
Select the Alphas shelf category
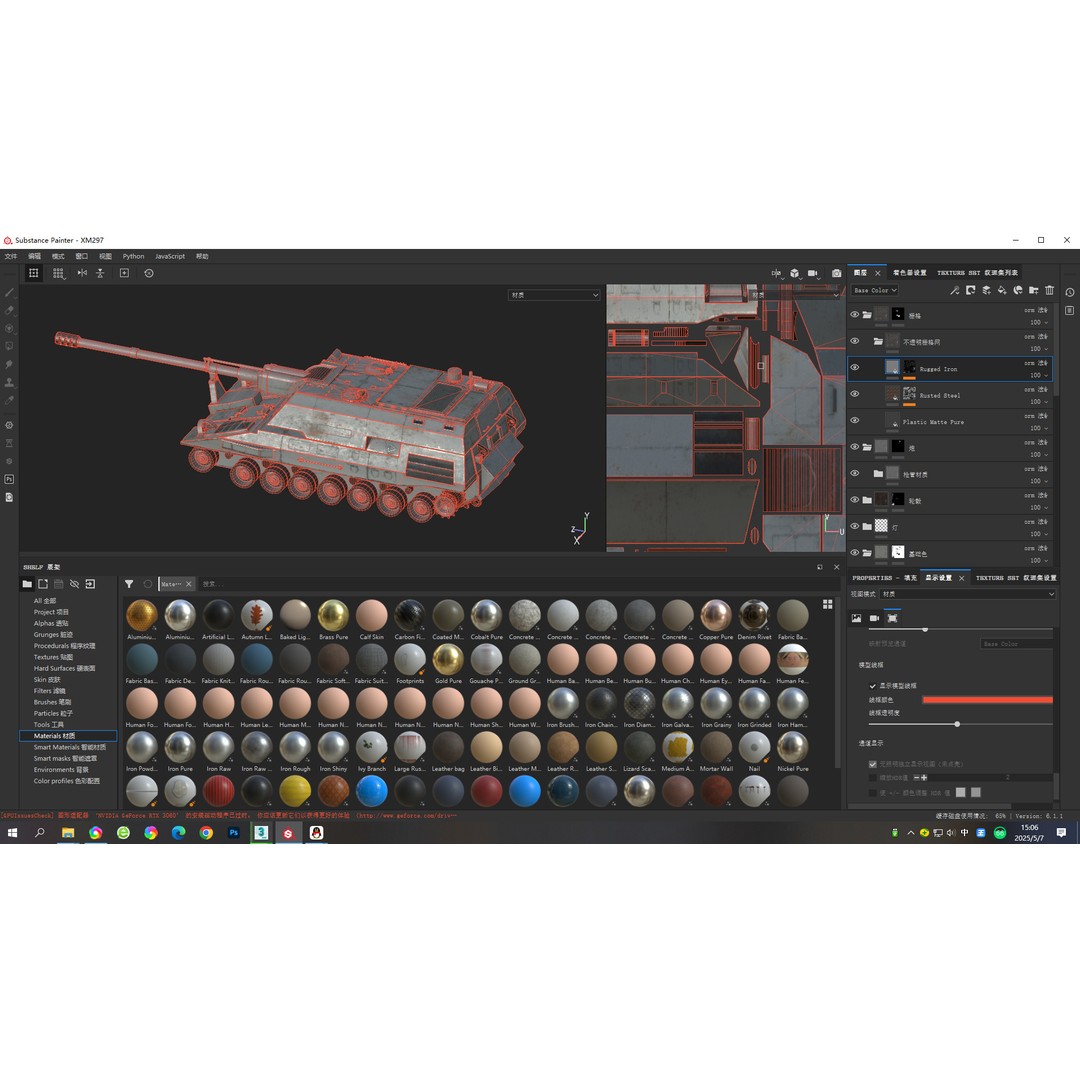pyautogui.click(x=51, y=623)
